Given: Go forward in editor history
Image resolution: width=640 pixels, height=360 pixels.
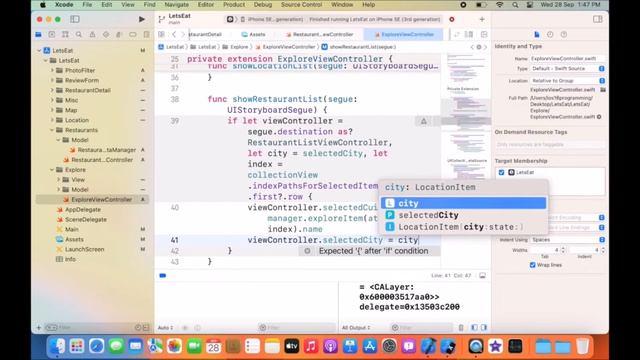Looking at the screenshot, I should (x=183, y=35).
